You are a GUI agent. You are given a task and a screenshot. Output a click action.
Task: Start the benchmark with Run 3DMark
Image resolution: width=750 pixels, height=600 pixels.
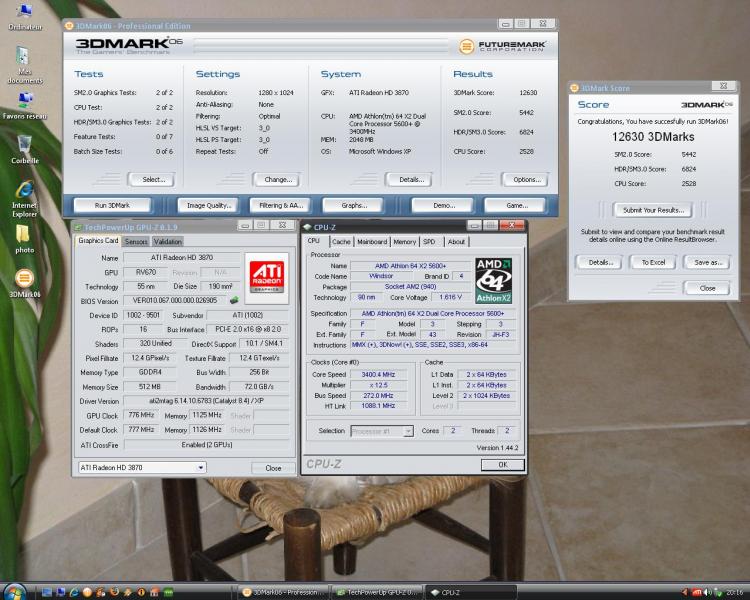pyautogui.click(x=112, y=205)
